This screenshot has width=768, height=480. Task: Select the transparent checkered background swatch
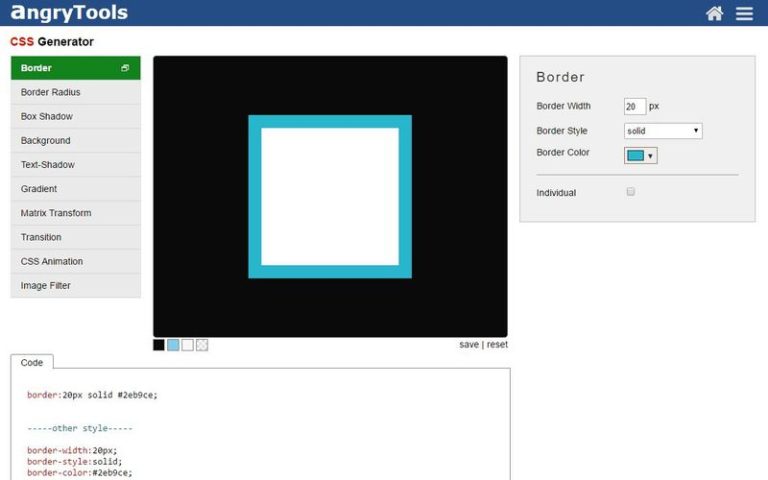coord(202,345)
